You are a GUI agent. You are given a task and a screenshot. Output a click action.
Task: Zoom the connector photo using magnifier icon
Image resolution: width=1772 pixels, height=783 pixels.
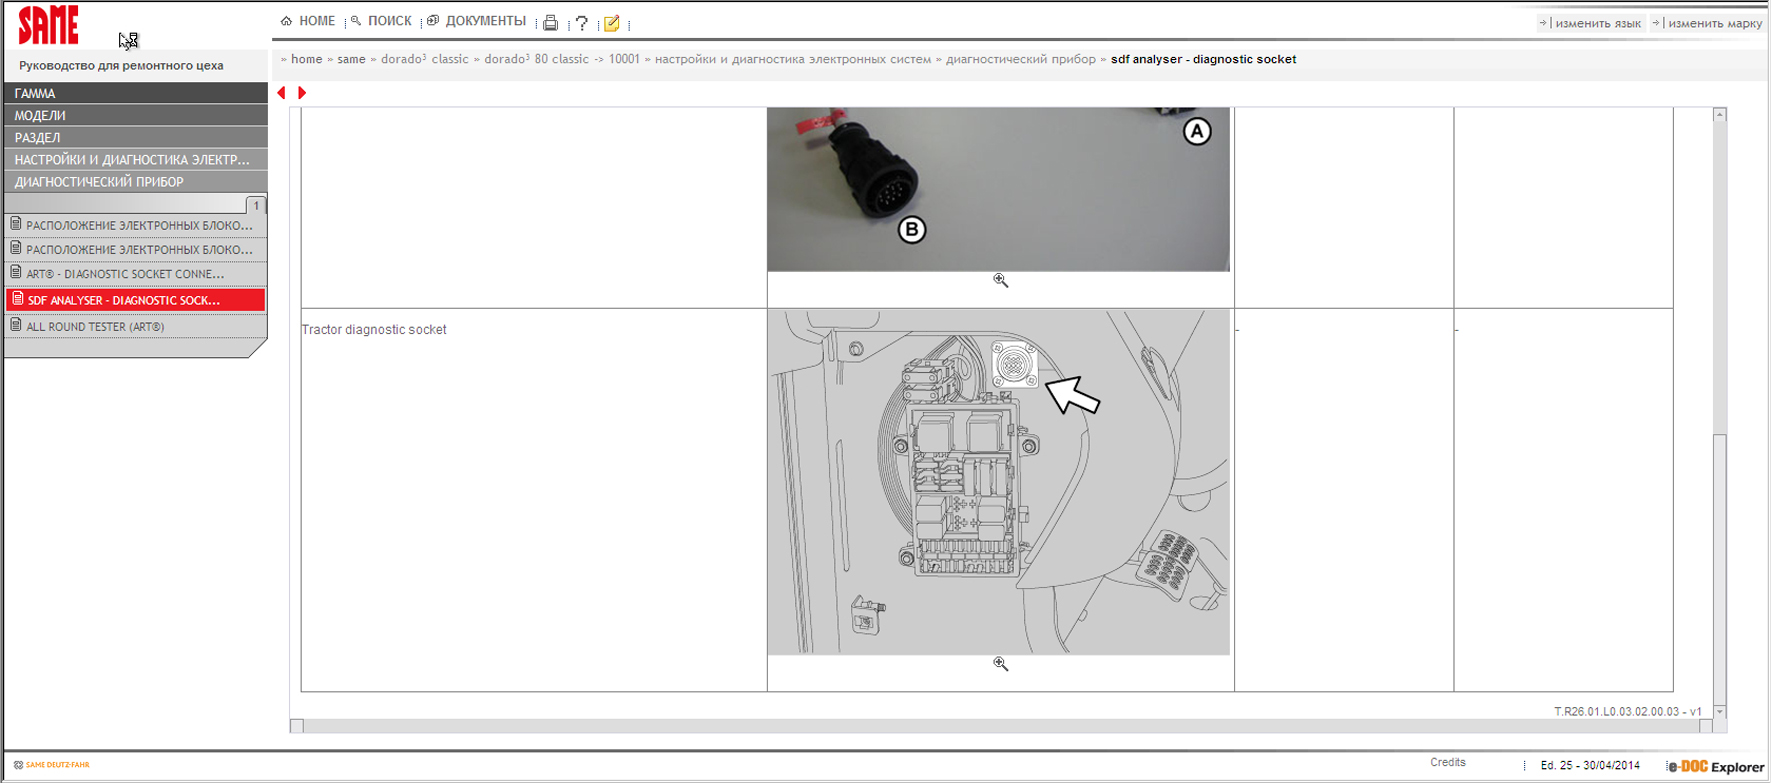click(1000, 281)
